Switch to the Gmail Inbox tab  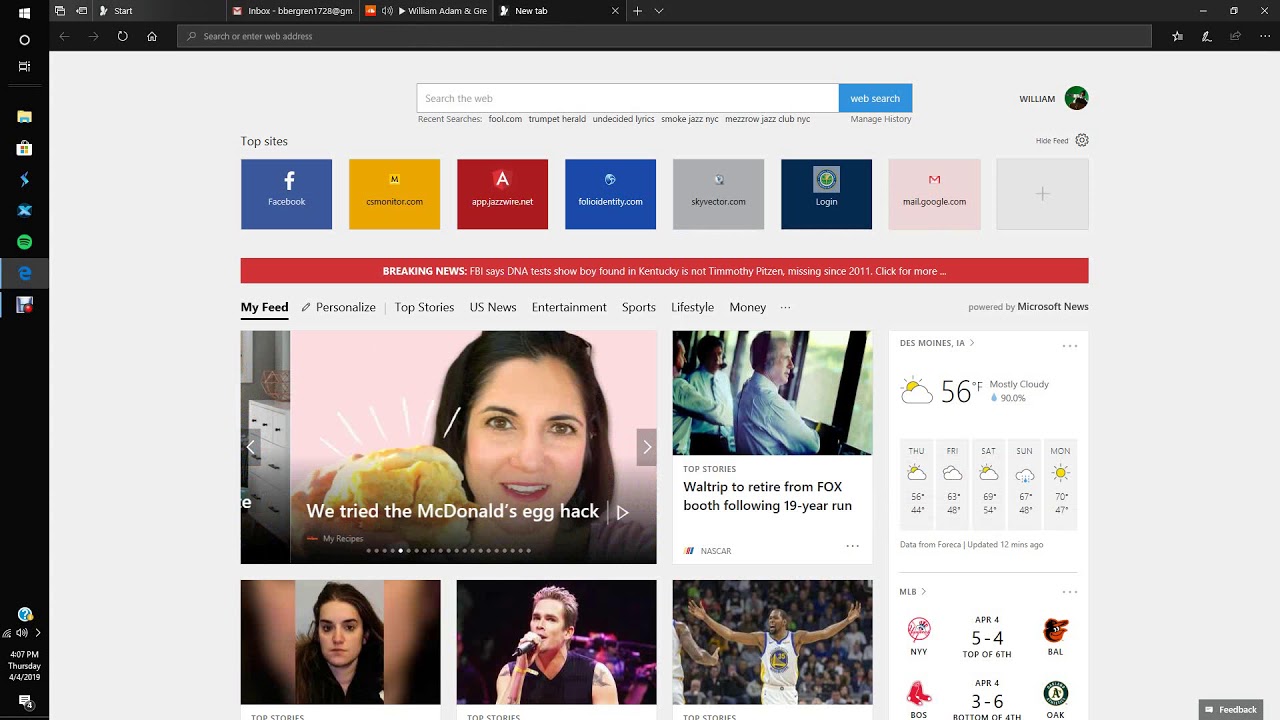[293, 11]
